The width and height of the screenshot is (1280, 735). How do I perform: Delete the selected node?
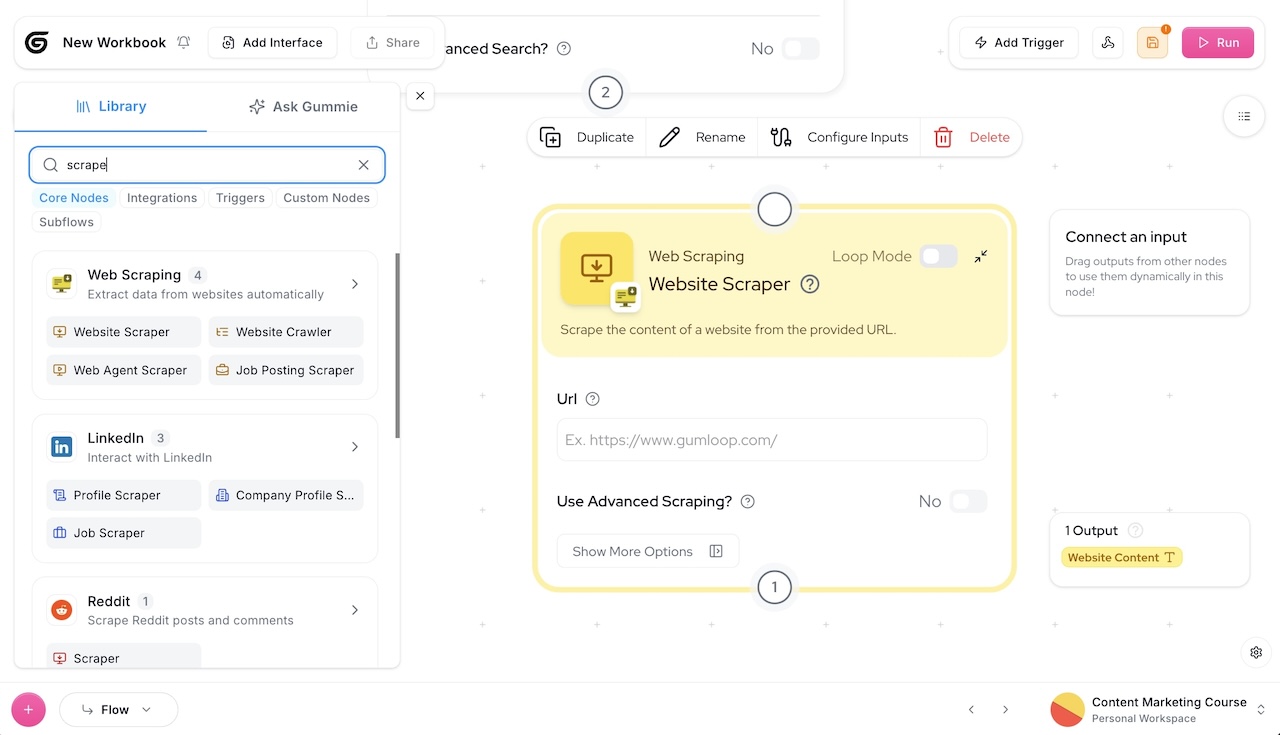coord(972,137)
